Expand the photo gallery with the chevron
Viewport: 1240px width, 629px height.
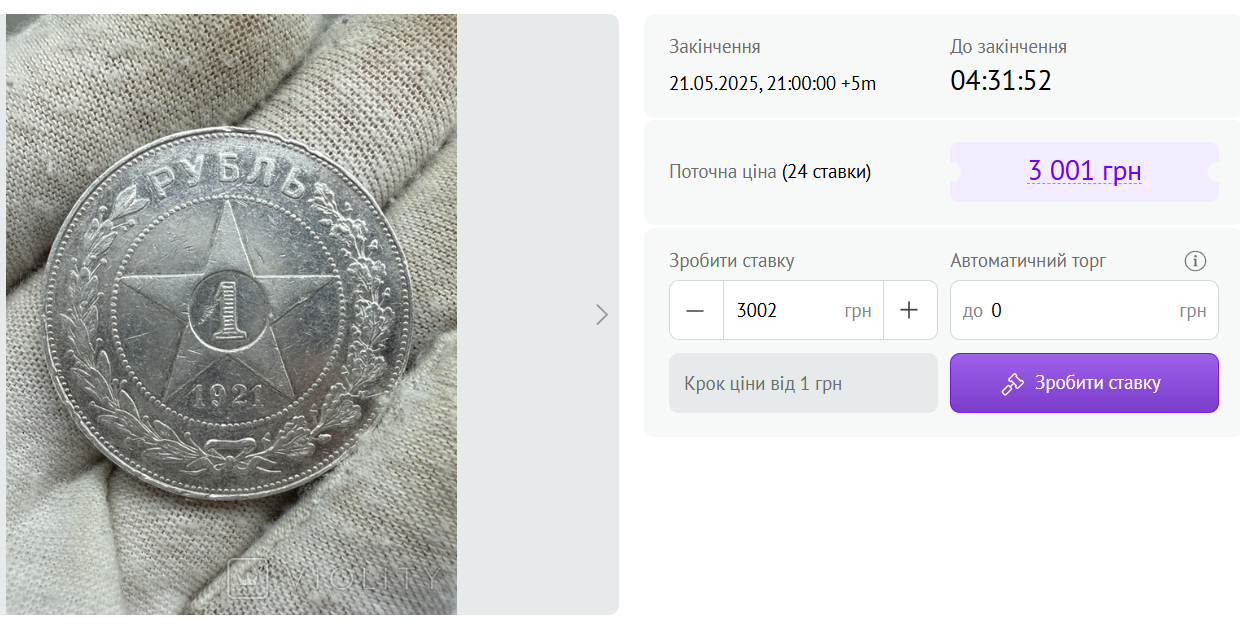pos(602,314)
